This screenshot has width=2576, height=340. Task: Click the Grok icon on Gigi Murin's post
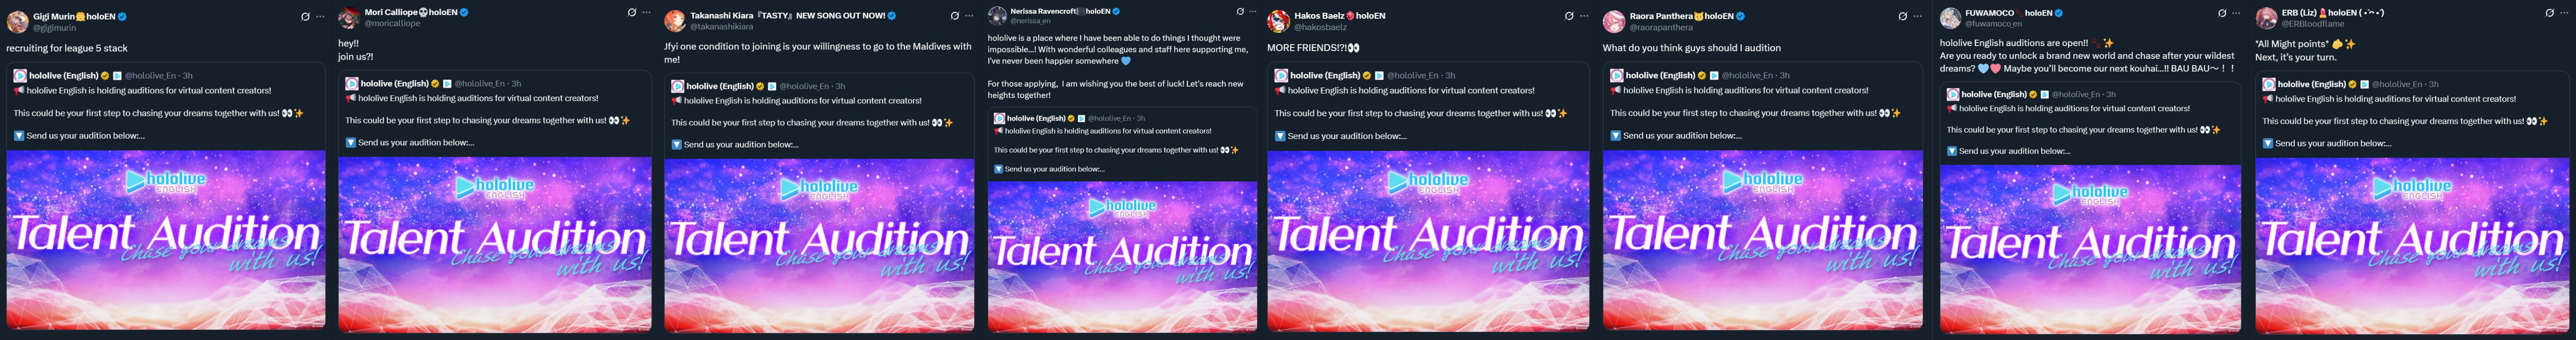pos(305,17)
